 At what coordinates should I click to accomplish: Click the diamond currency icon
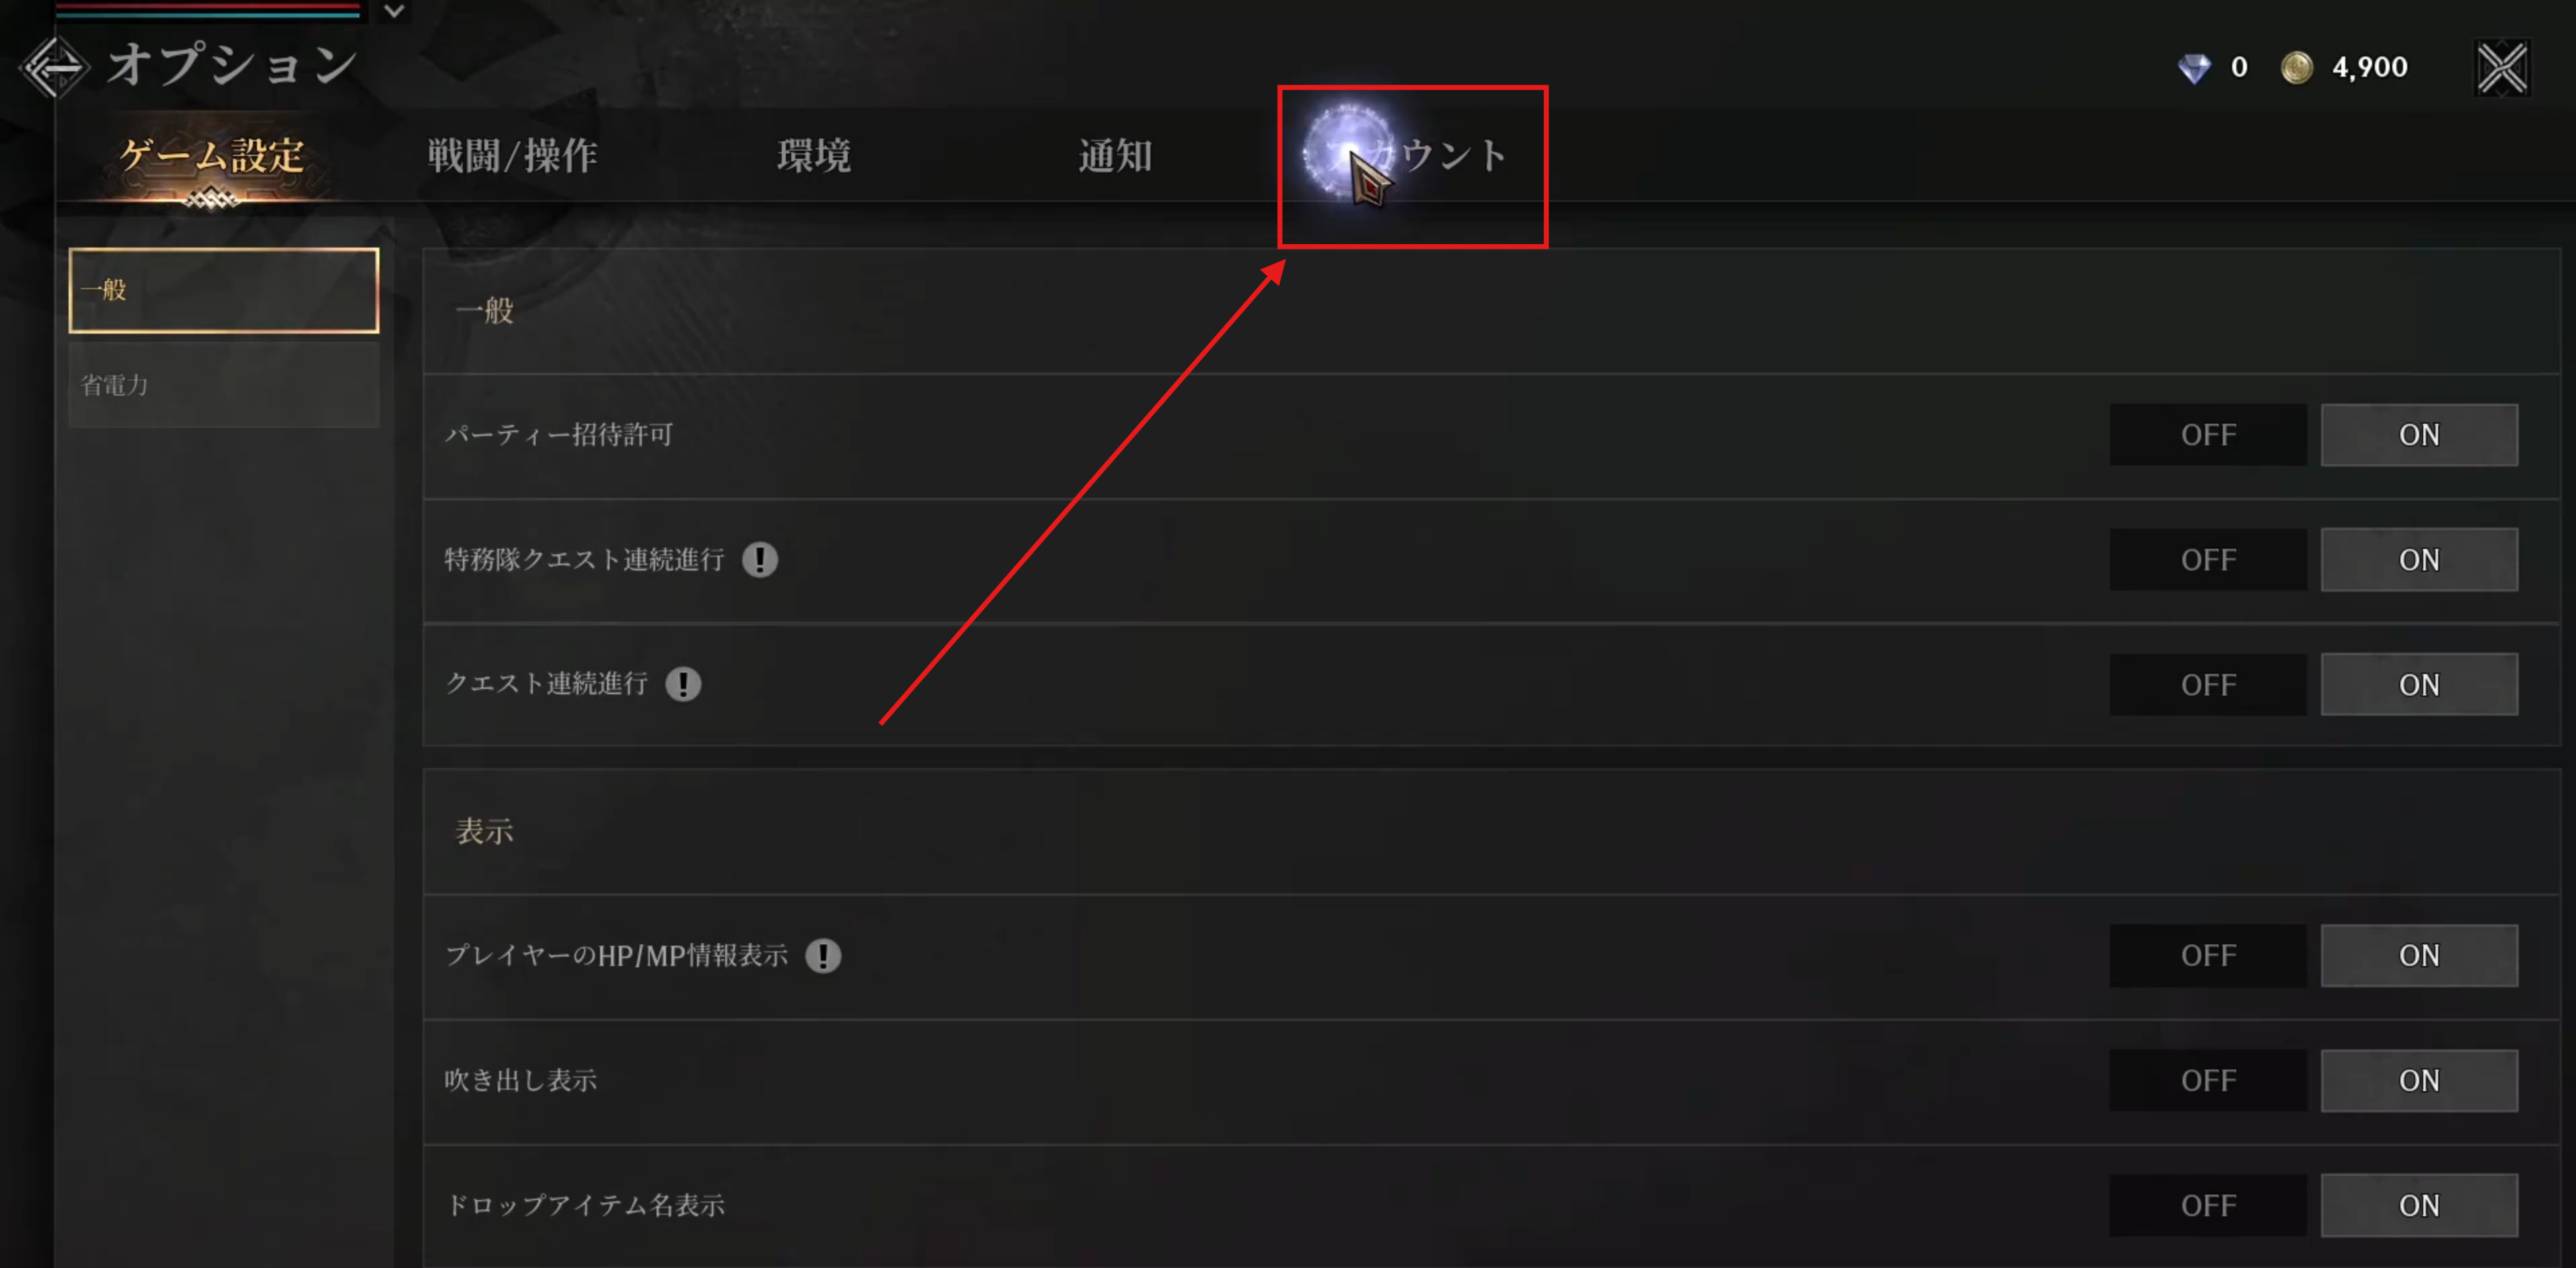[x=2194, y=68]
